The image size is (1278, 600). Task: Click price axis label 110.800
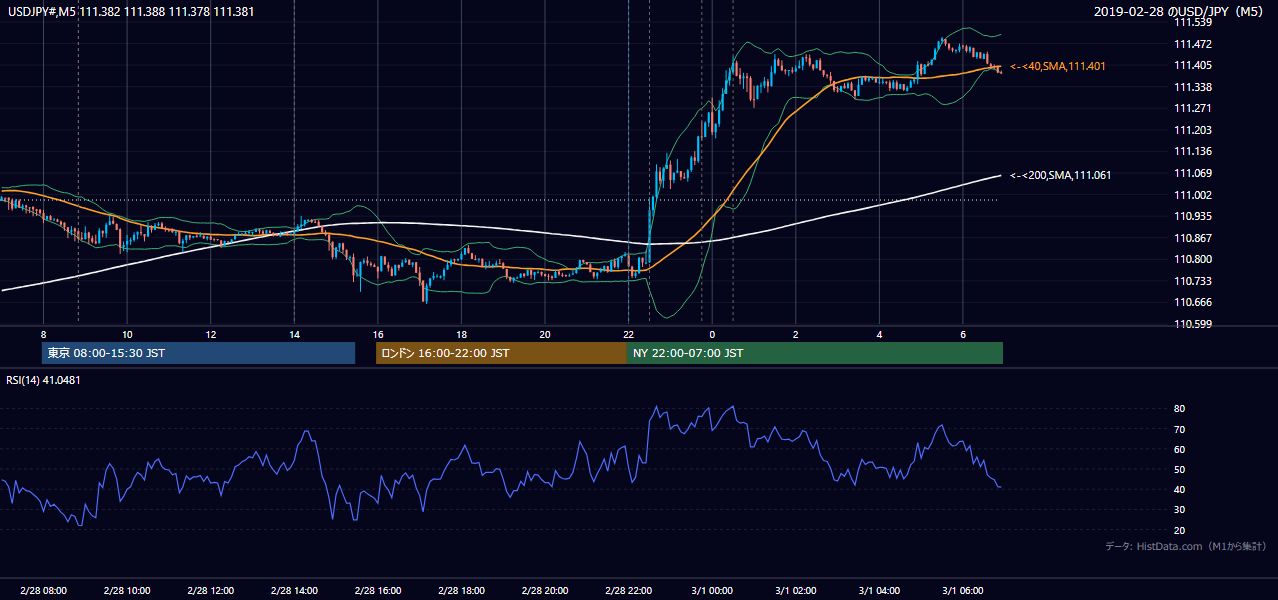[1194, 259]
